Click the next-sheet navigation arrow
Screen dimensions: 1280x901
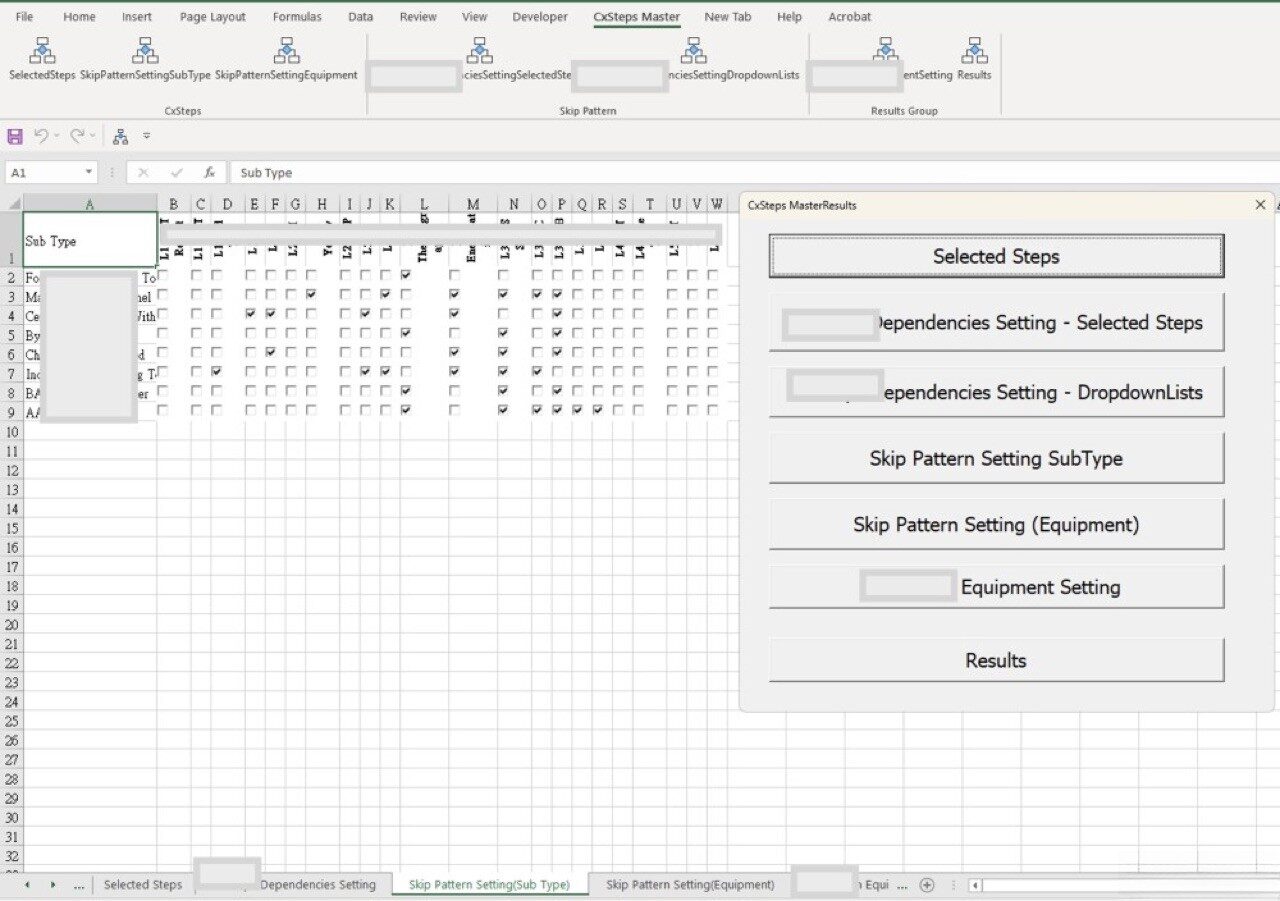point(52,885)
